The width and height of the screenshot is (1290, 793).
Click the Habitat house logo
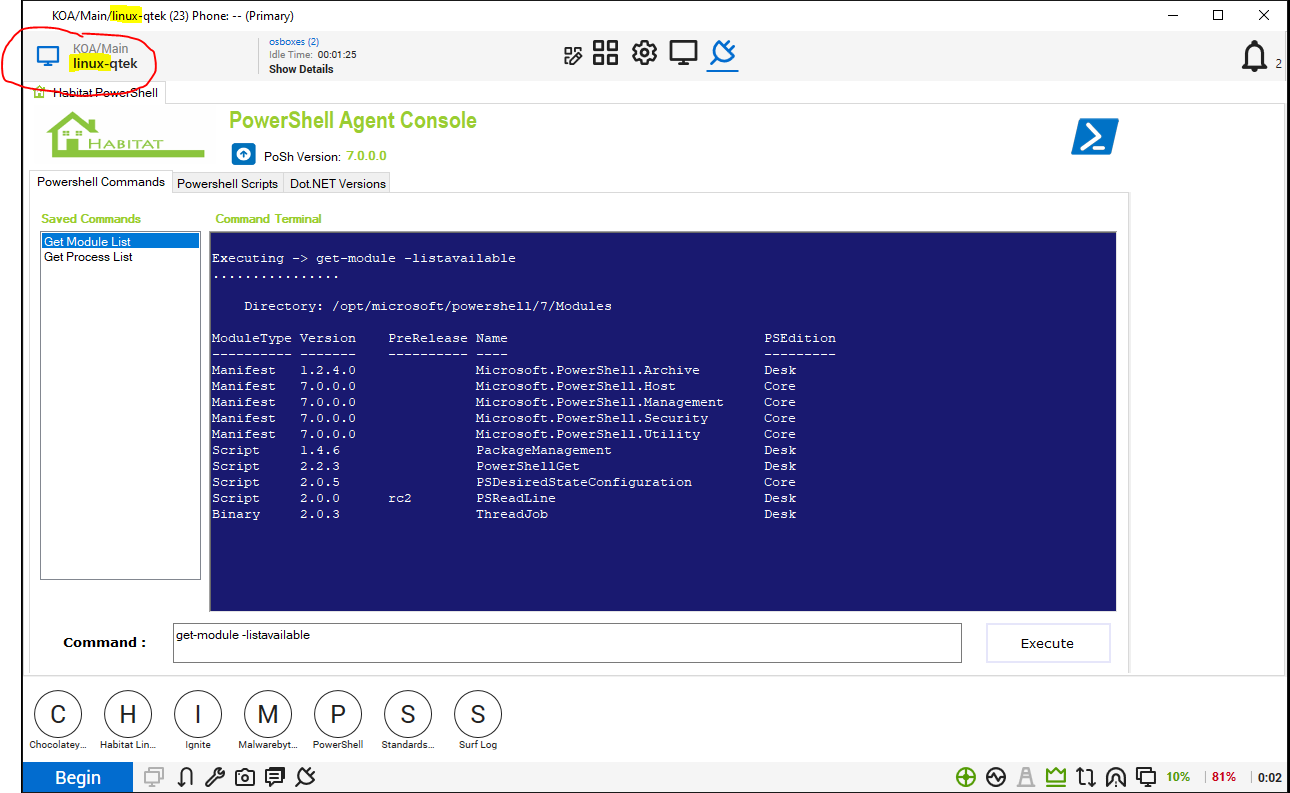pyautogui.click(x=125, y=134)
